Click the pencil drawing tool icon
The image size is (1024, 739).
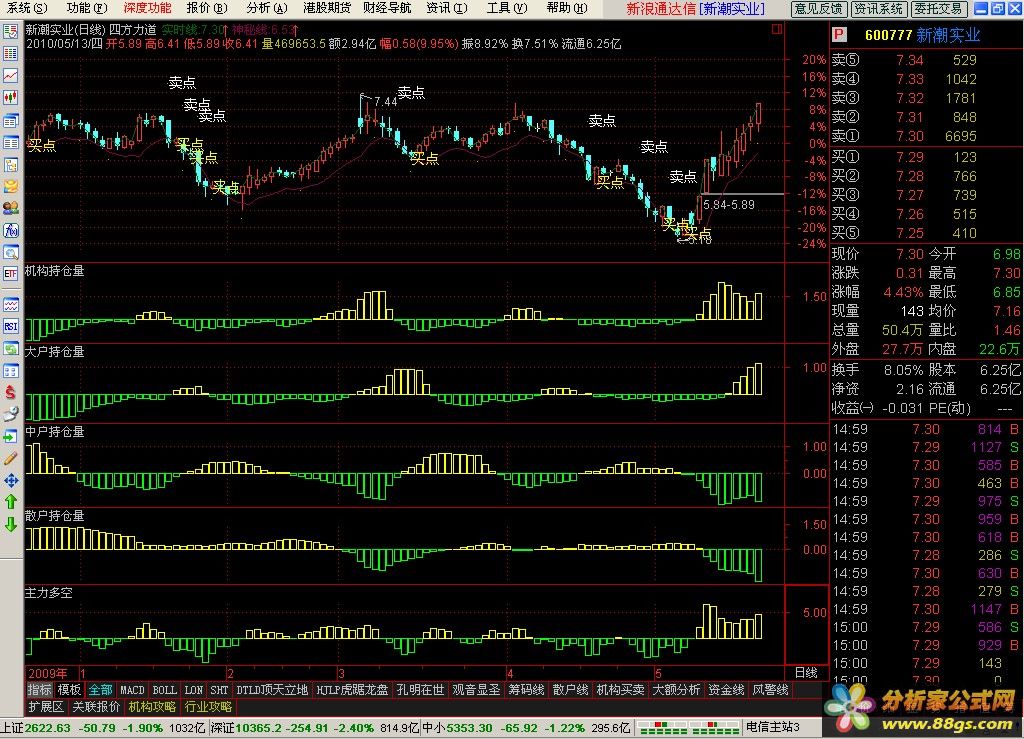(10, 458)
